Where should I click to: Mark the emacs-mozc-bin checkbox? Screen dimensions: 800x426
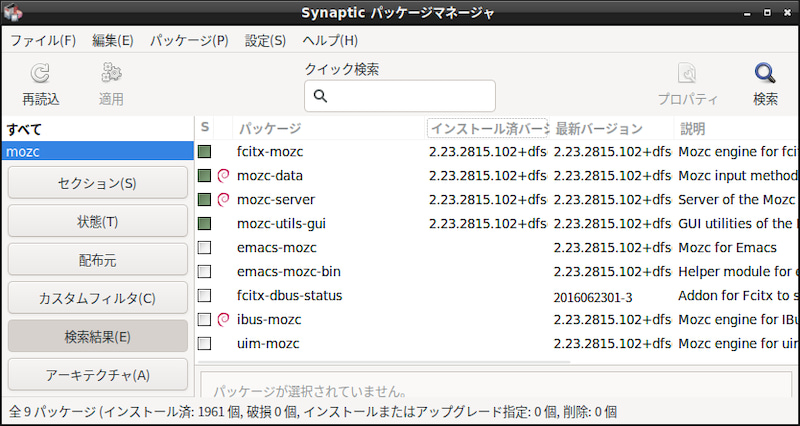pyautogui.click(x=204, y=271)
